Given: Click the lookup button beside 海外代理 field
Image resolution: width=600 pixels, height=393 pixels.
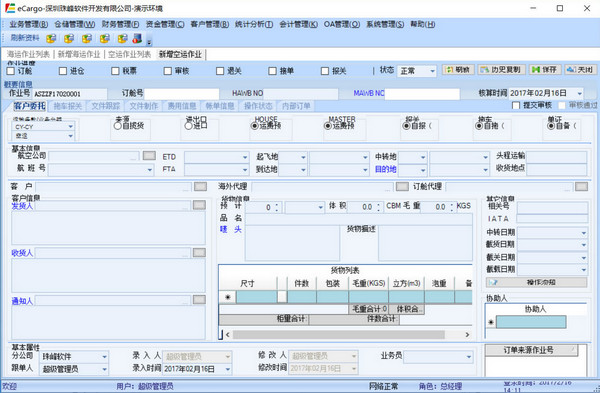Looking at the screenshot, I should pyautogui.click(x=402, y=186).
